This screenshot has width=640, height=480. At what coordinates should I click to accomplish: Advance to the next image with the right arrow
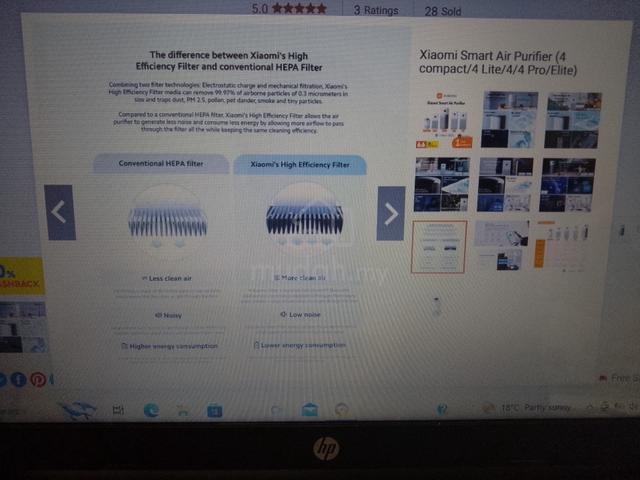(391, 213)
